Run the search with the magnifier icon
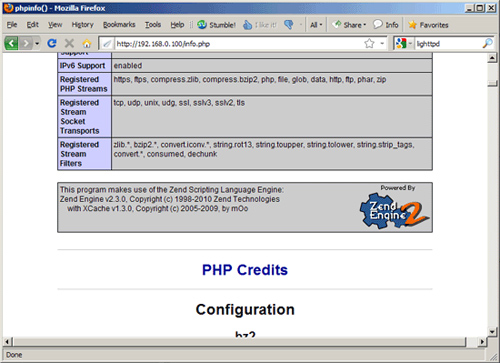Viewport: 500px width, 363px height. (x=488, y=43)
